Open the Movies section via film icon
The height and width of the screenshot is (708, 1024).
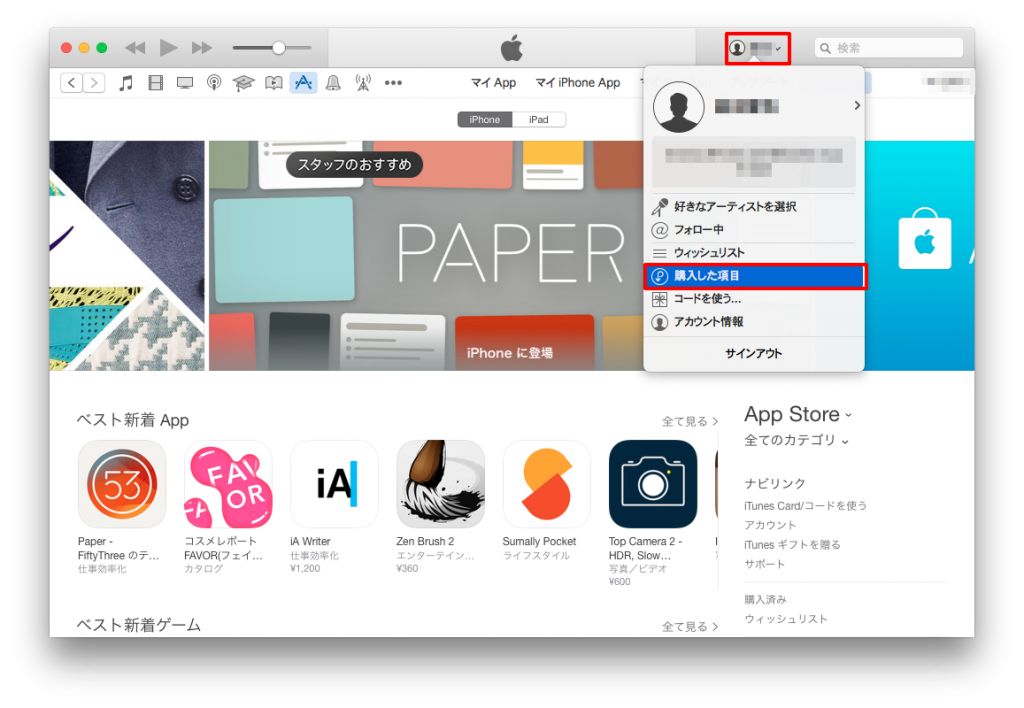(155, 83)
